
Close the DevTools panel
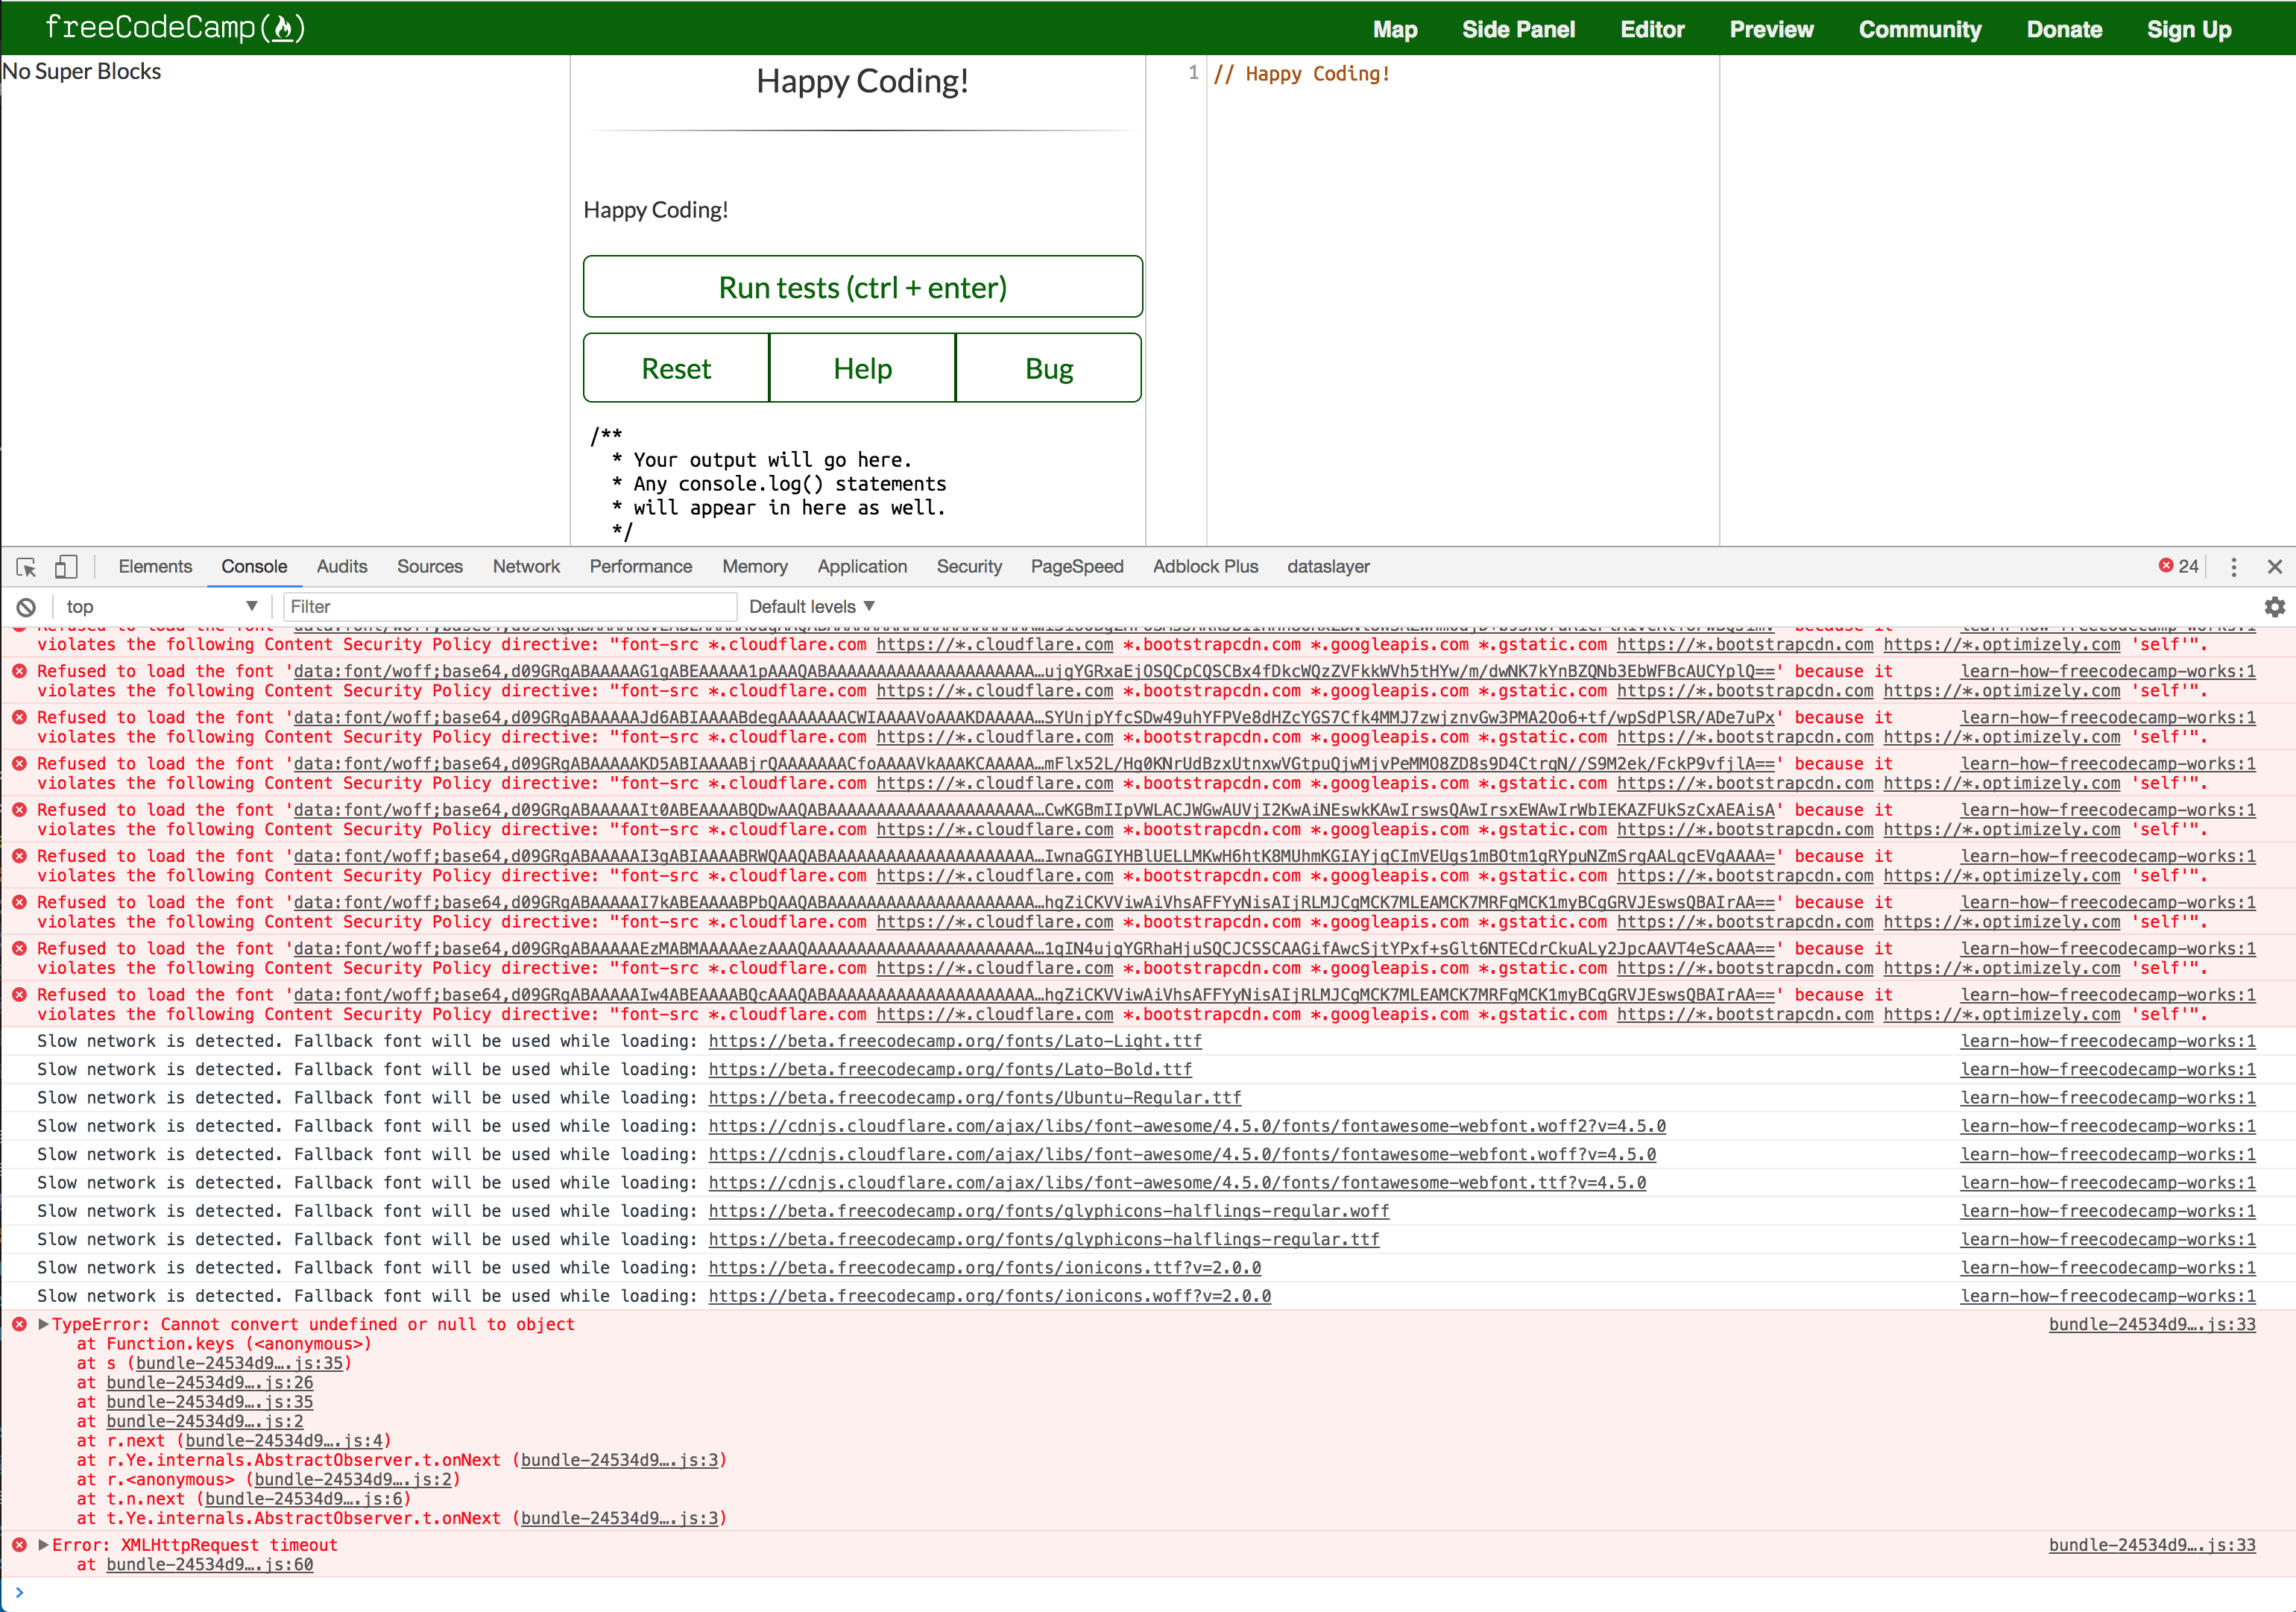click(2275, 566)
